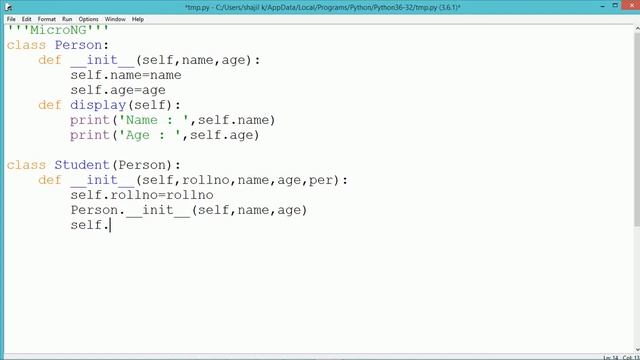Click the Student __init__ definition with rollno
This screenshot has height=360, width=640.
pos(193,180)
